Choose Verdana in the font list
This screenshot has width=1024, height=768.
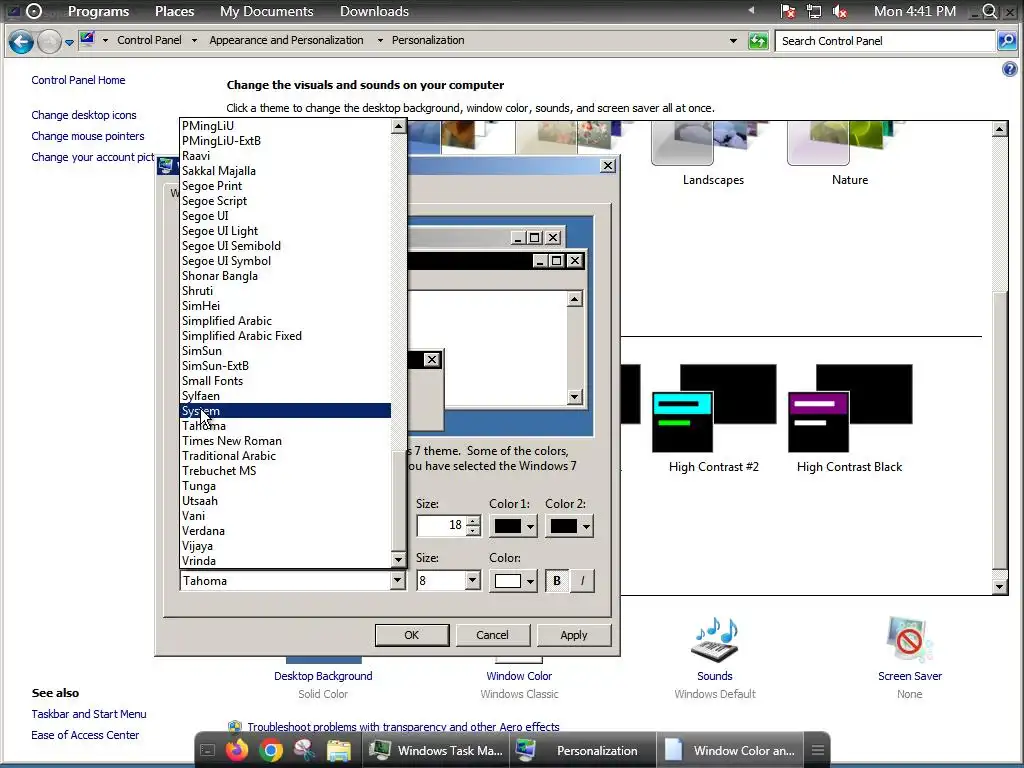[285, 531]
